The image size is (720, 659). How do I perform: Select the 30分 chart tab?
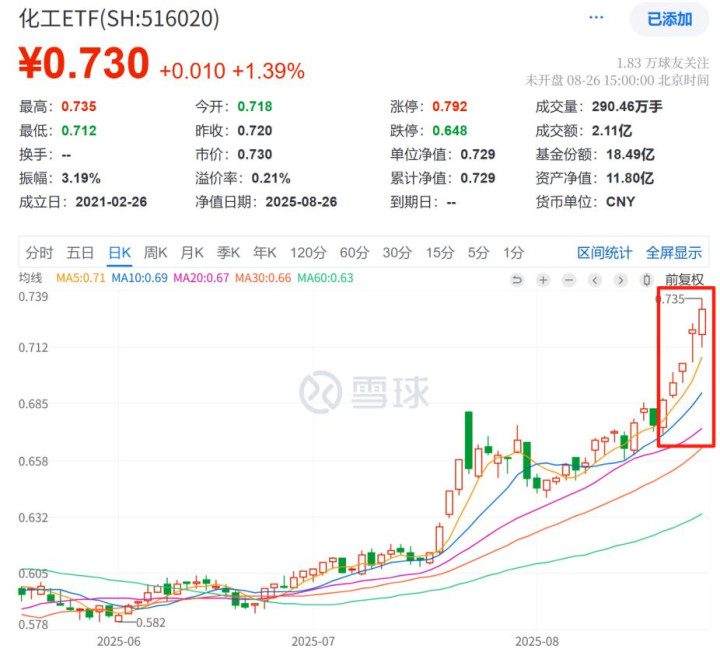click(x=397, y=253)
